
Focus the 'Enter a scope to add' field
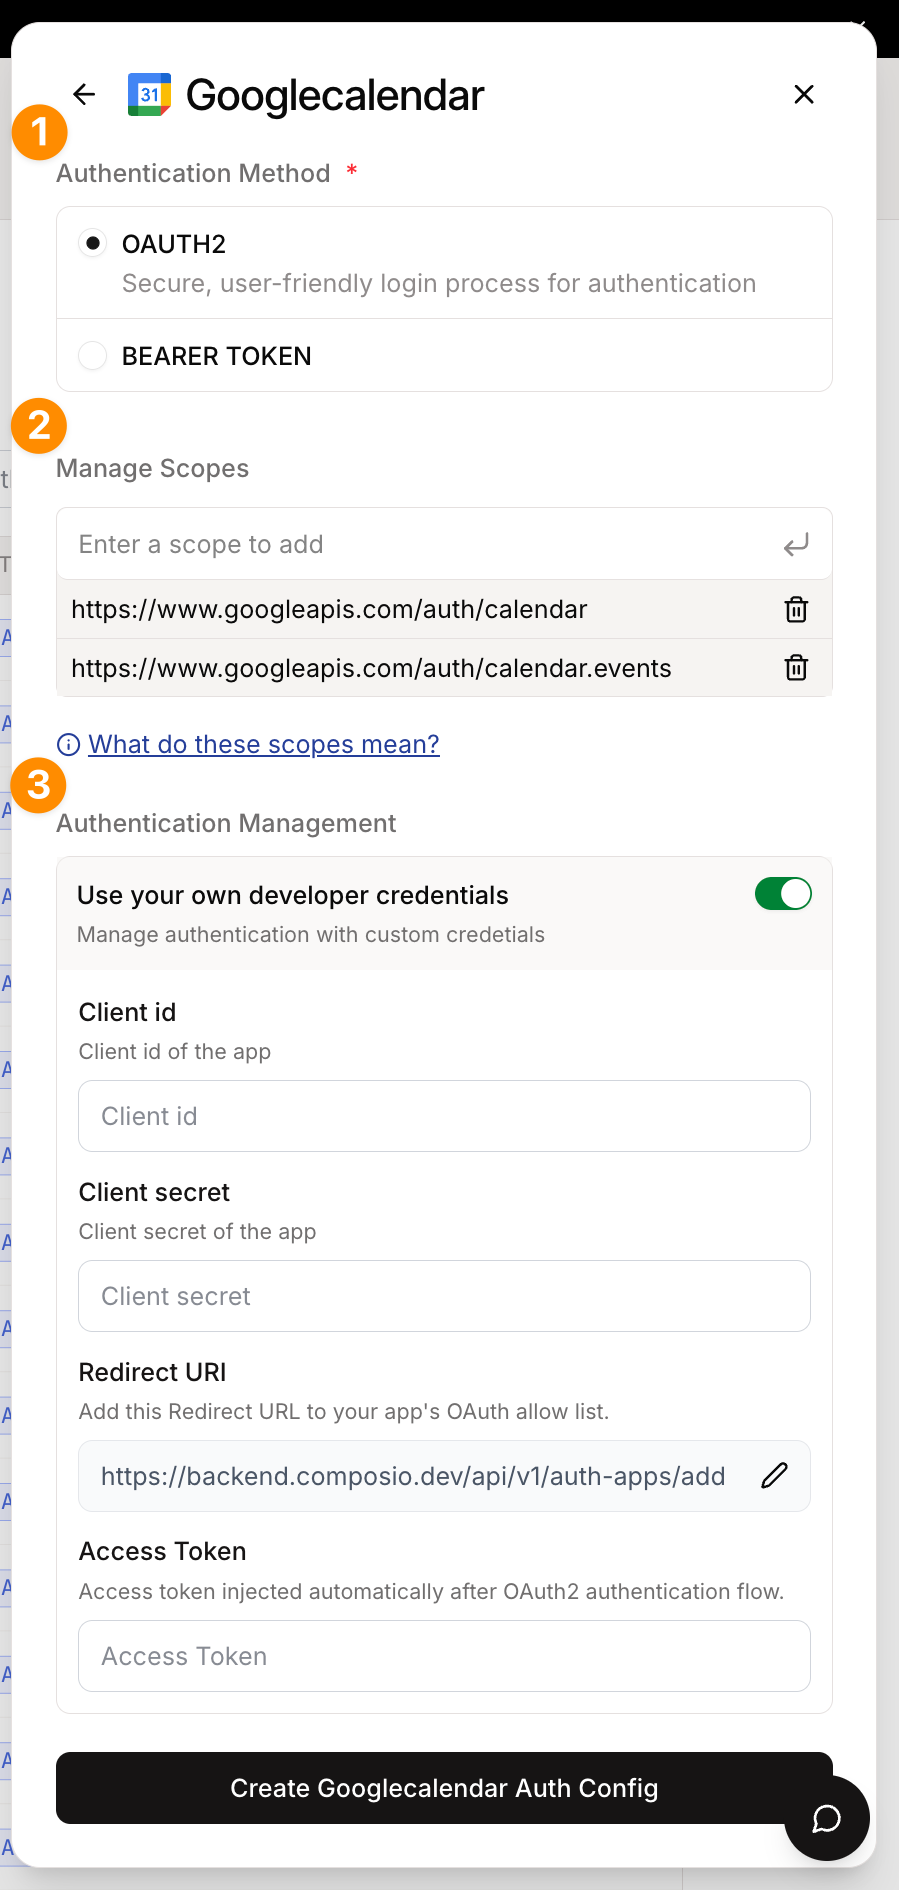pos(420,545)
